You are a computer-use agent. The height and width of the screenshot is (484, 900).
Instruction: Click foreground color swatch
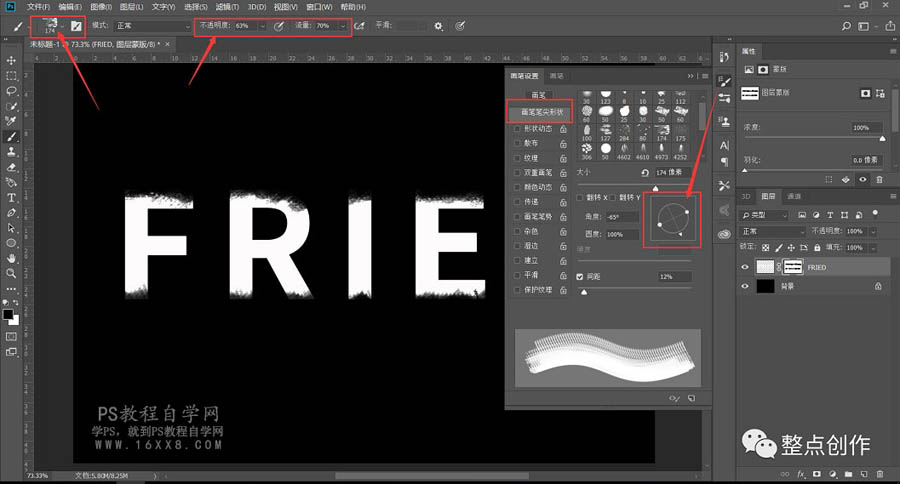pyautogui.click(x=8, y=315)
